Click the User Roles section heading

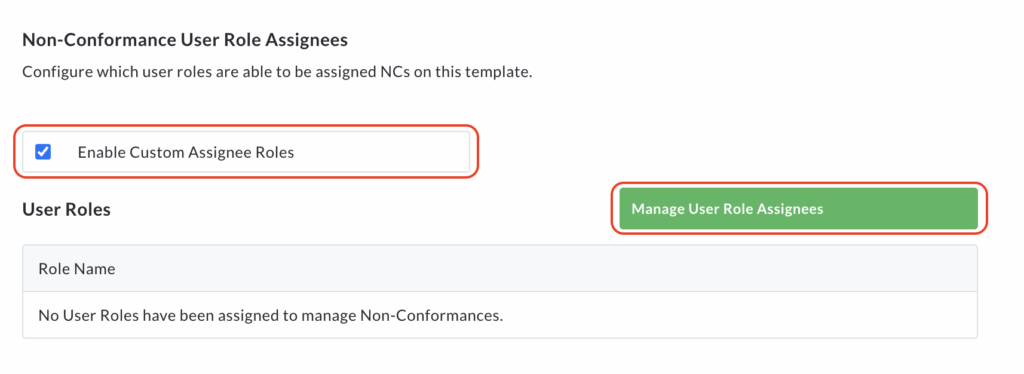tap(67, 210)
